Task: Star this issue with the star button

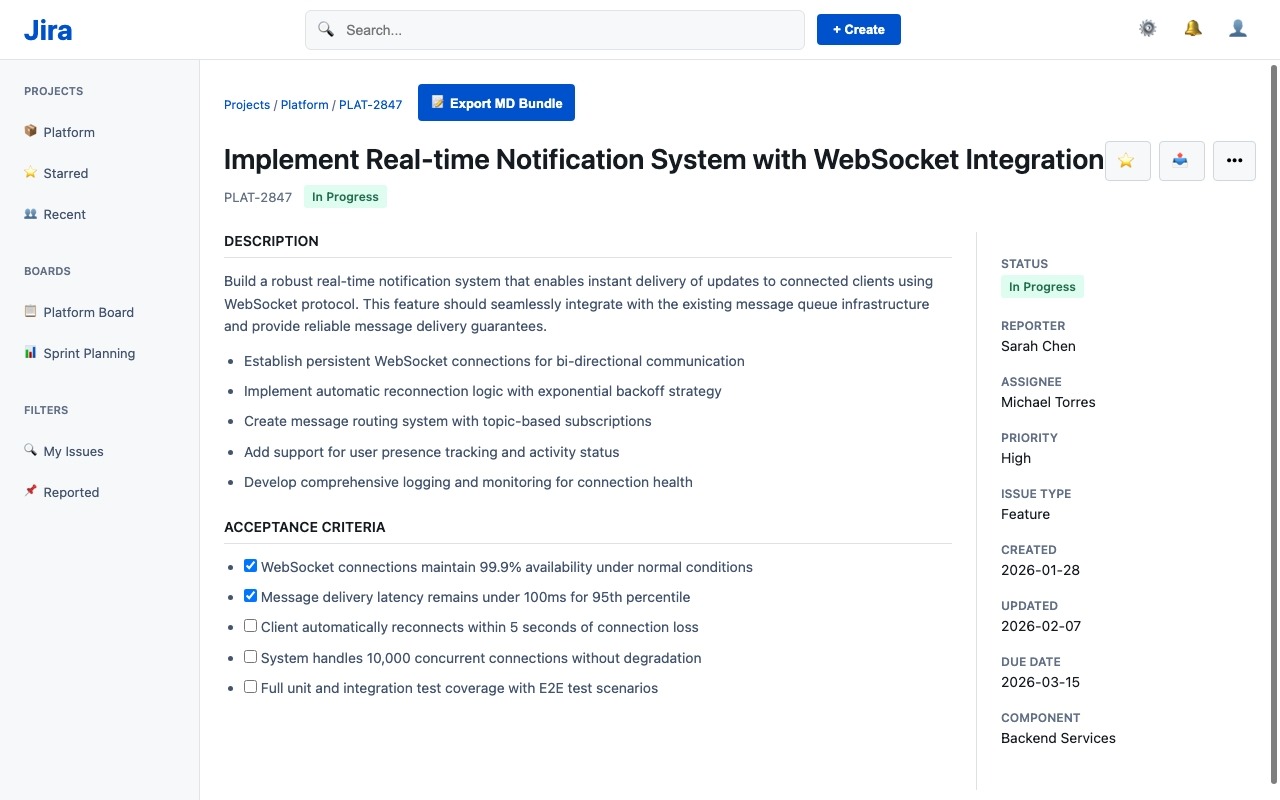Action: point(1127,161)
